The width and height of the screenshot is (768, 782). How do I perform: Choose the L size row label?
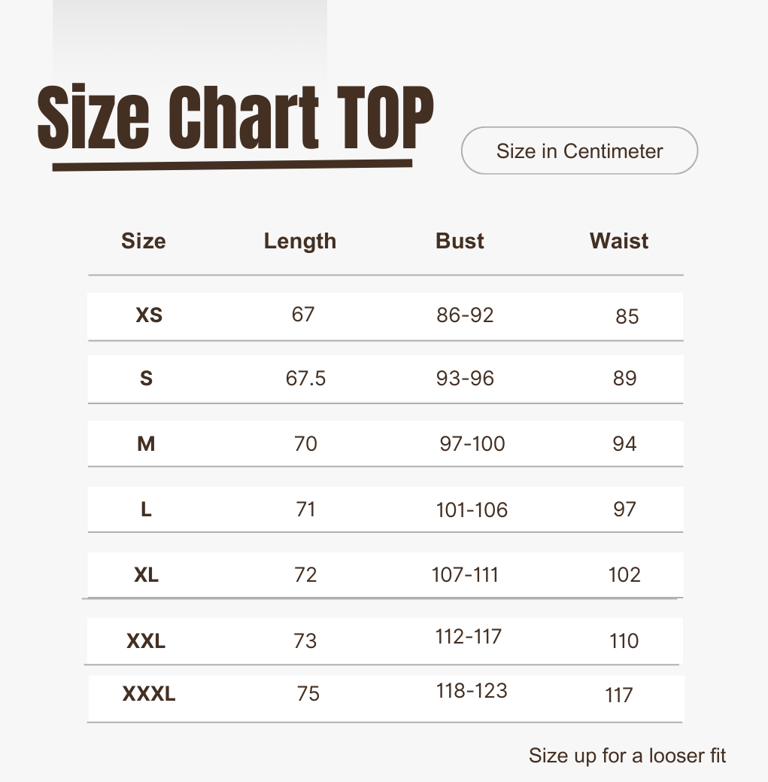pos(146,509)
